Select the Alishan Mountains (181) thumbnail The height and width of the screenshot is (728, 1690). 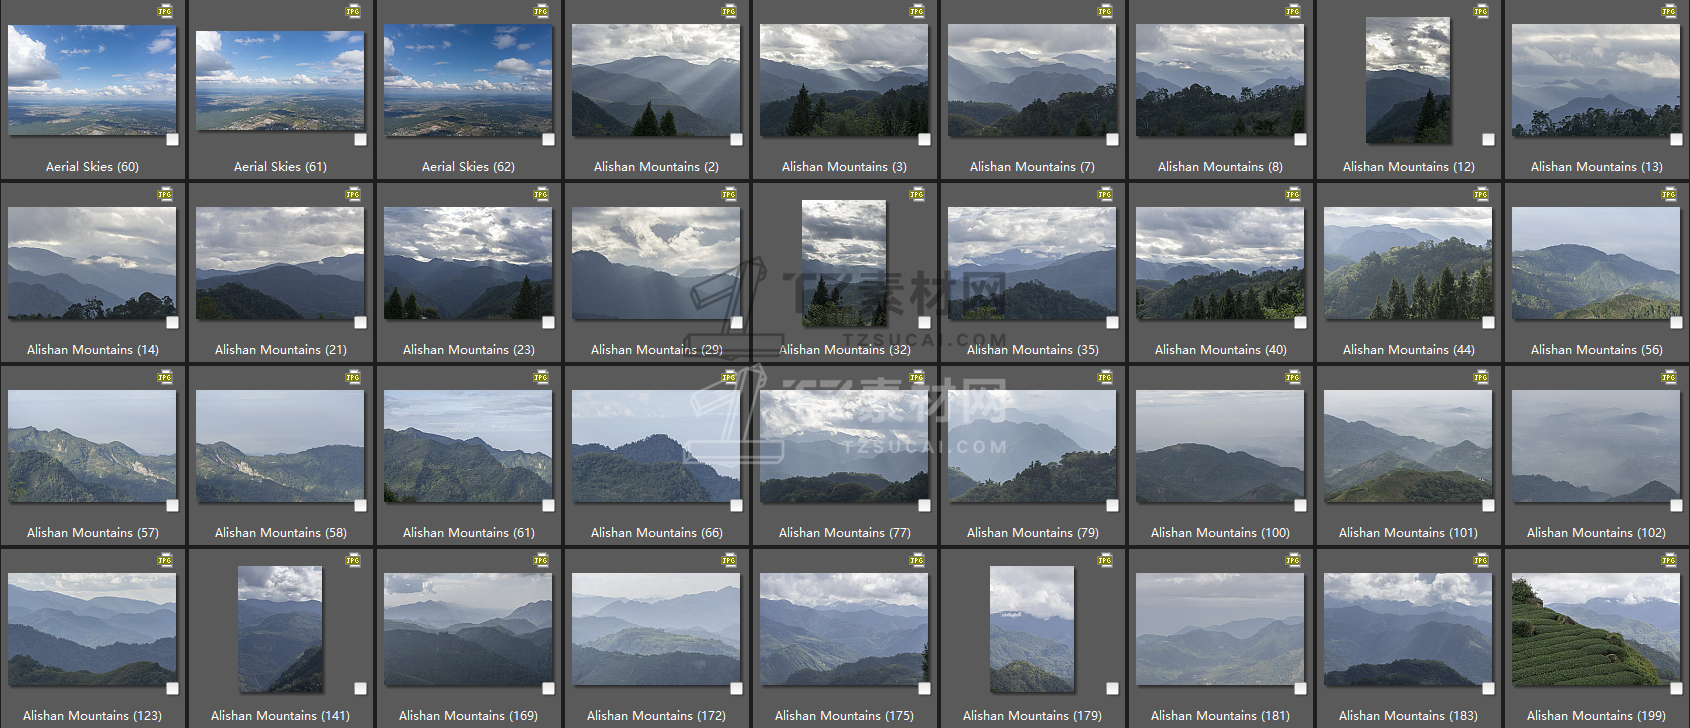[x=1220, y=629]
